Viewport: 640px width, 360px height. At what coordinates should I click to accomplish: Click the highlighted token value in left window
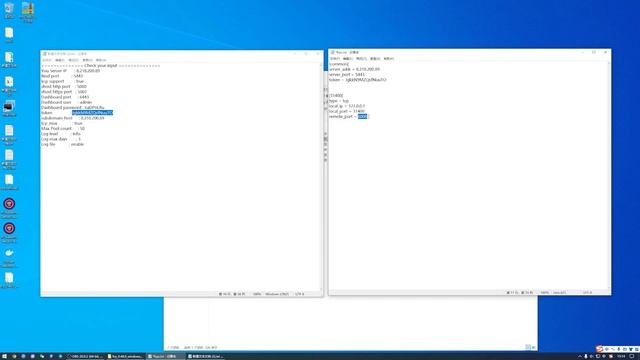pyautogui.click(x=92, y=113)
